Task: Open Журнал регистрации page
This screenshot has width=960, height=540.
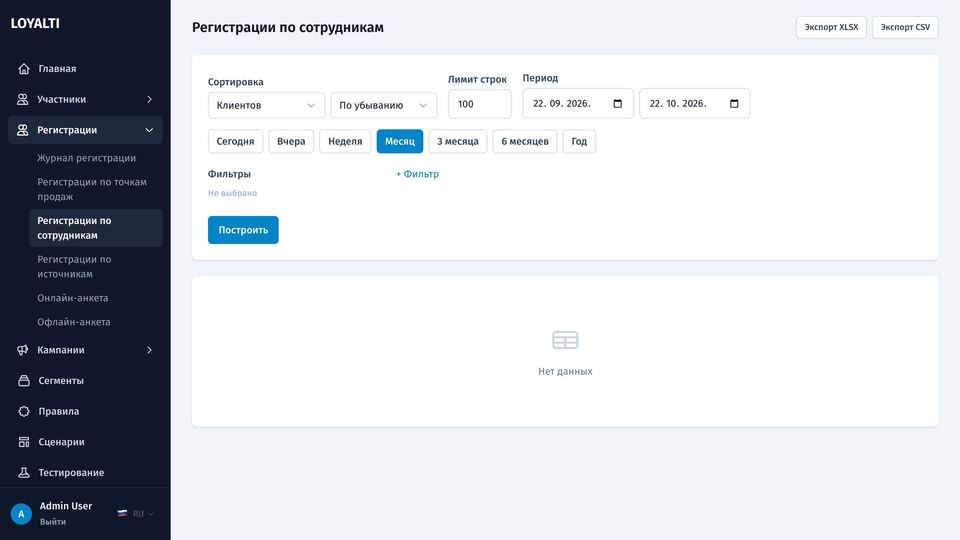Action: click(86, 158)
